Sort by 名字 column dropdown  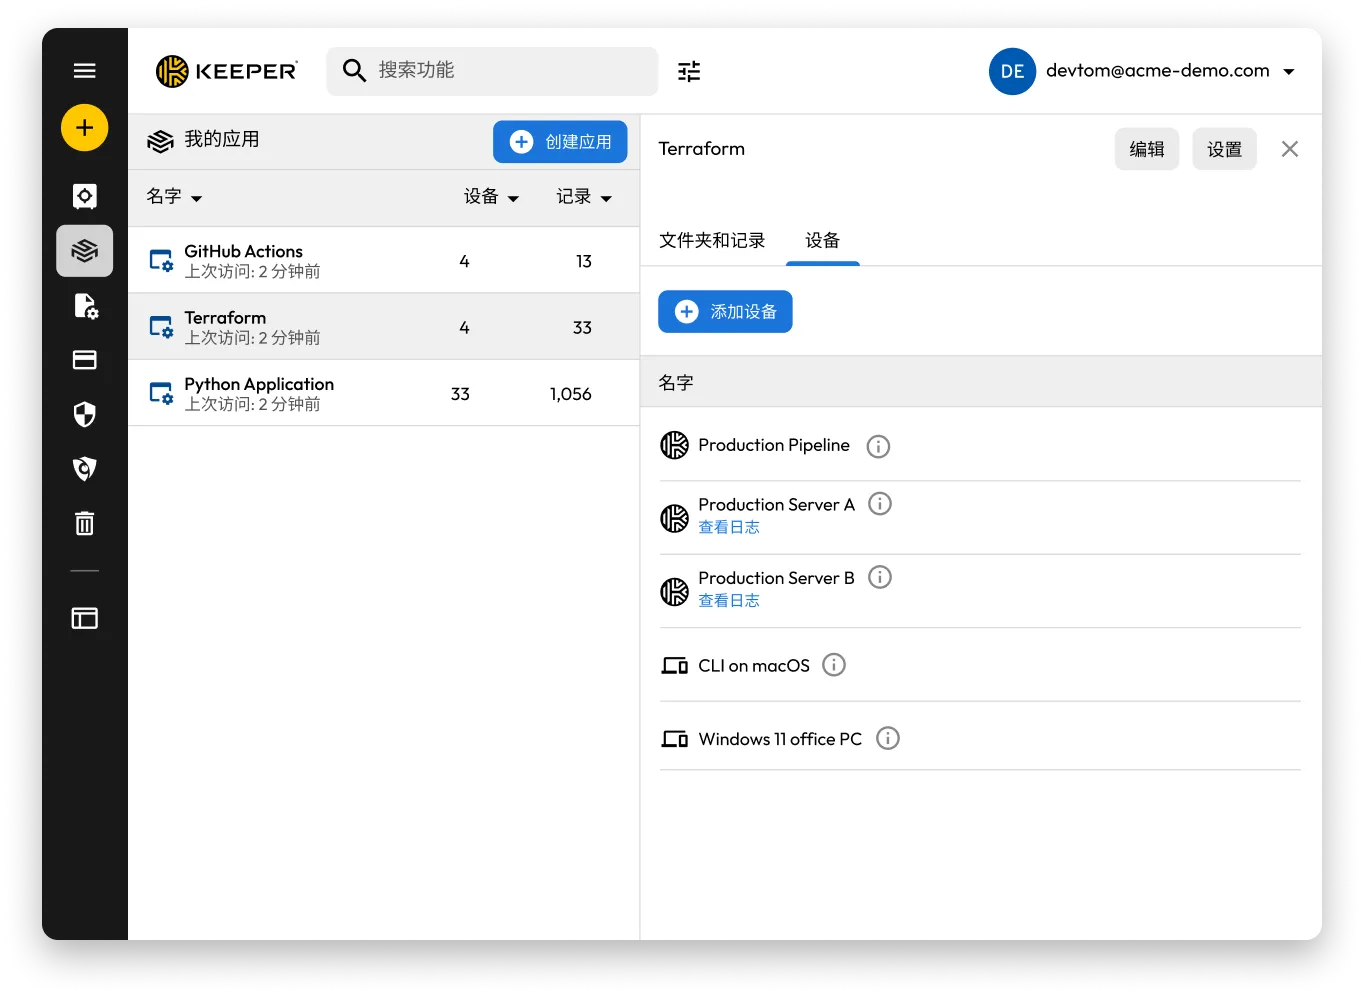(x=174, y=197)
